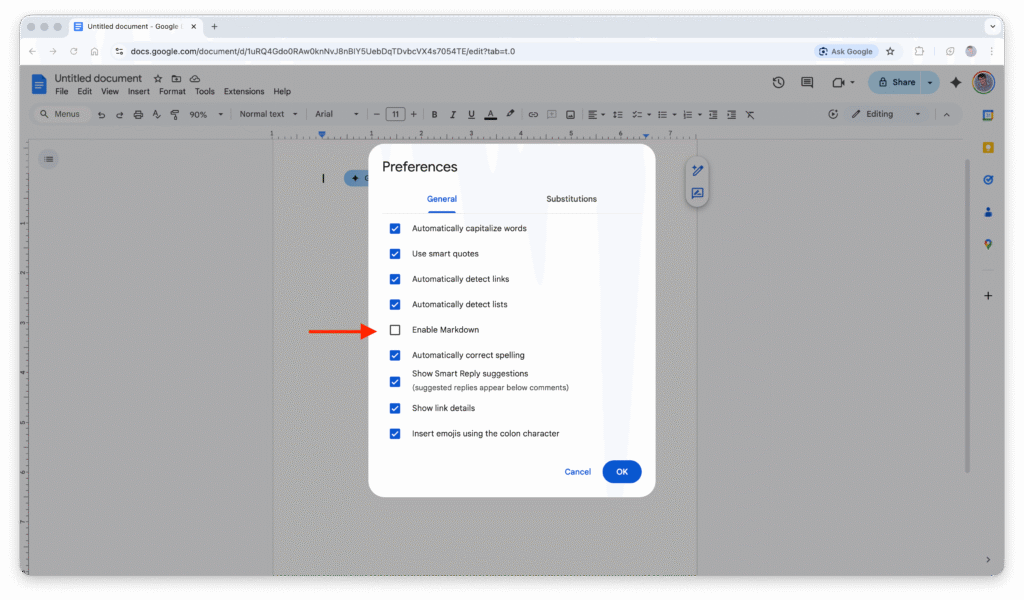Image resolution: width=1024 pixels, height=600 pixels.
Task: Click the version history clock icon
Action: point(779,83)
